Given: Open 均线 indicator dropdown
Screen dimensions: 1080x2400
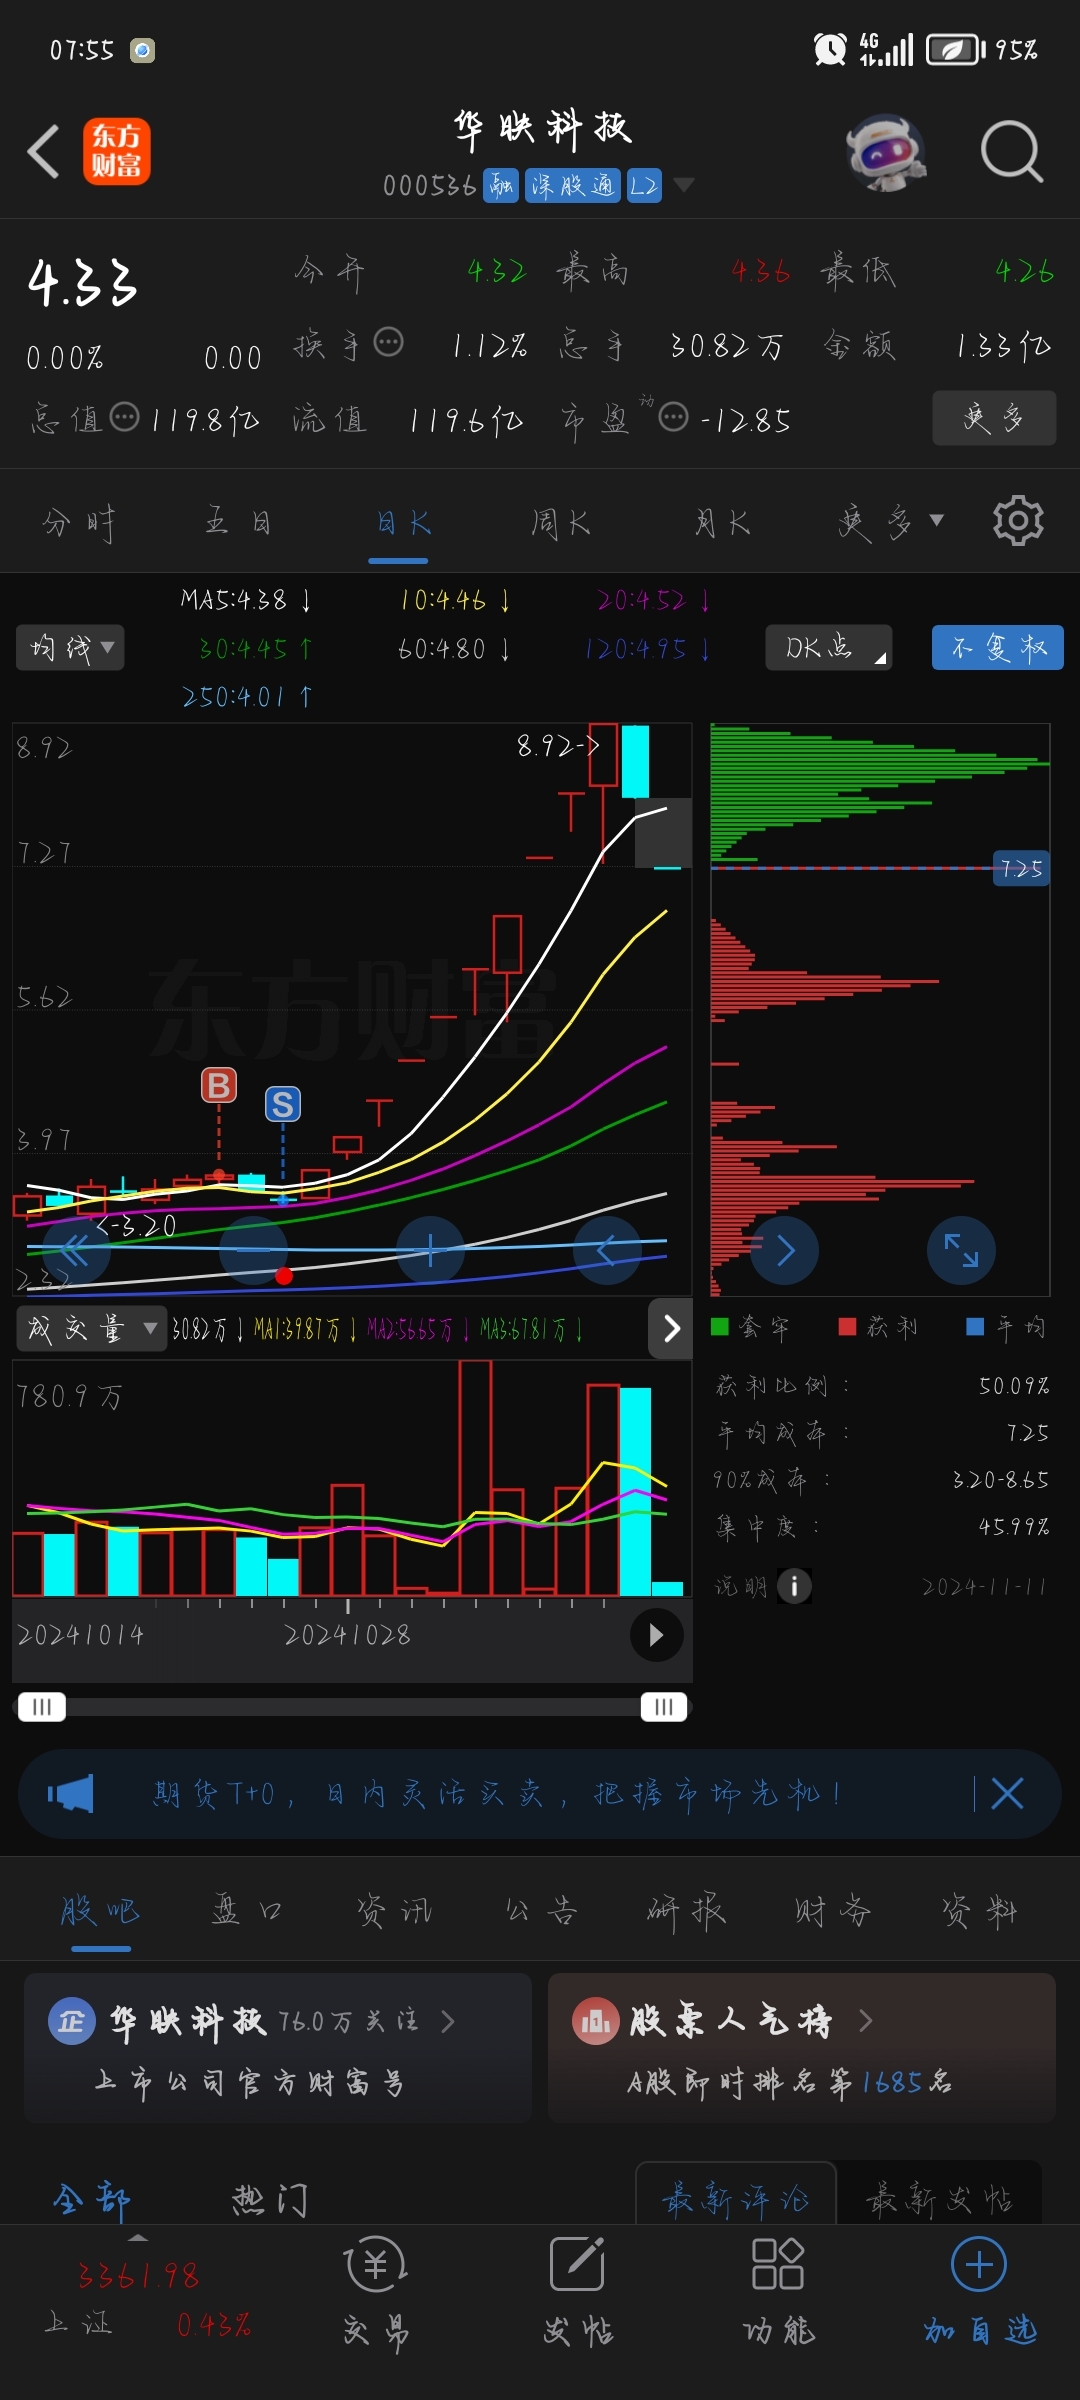Looking at the screenshot, I should click(70, 648).
